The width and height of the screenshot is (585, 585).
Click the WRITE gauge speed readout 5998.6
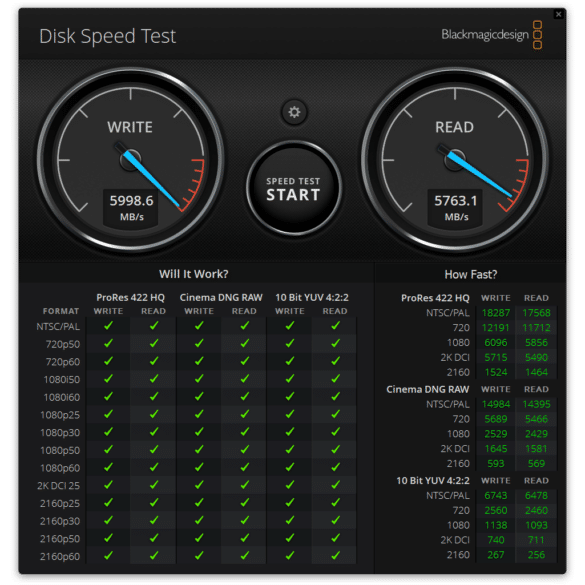tap(131, 201)
